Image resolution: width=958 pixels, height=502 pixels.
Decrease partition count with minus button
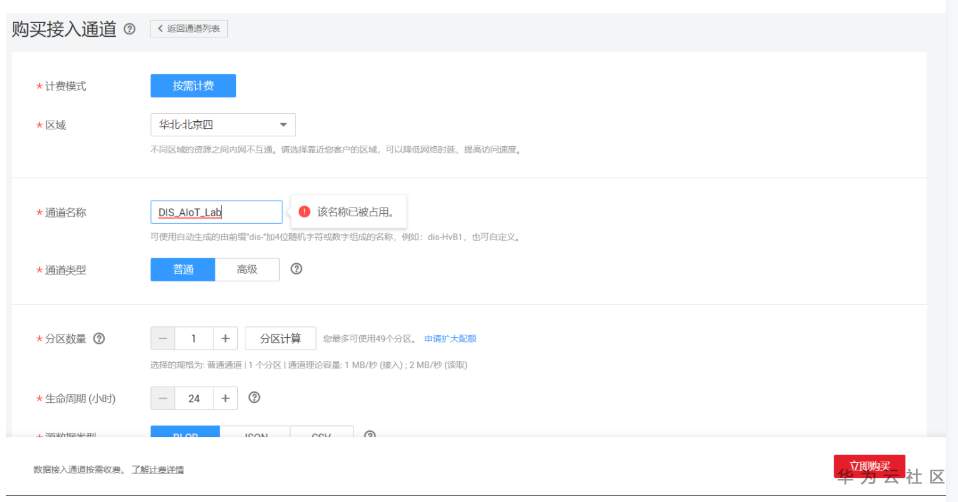click(x=163, y=338)
